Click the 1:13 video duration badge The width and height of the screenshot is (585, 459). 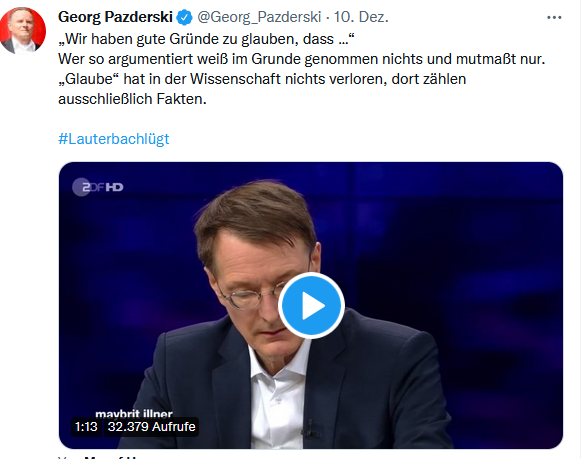[86, 427]
